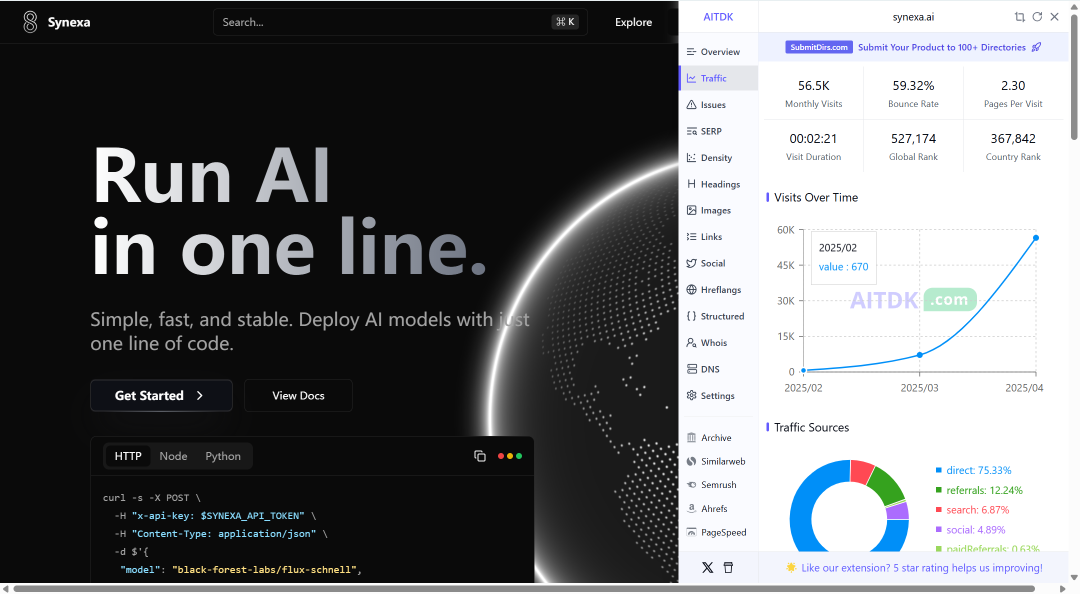Click the red search segment of donut chart
Viewport: 1080px width, 594px height.
(862, 471)
